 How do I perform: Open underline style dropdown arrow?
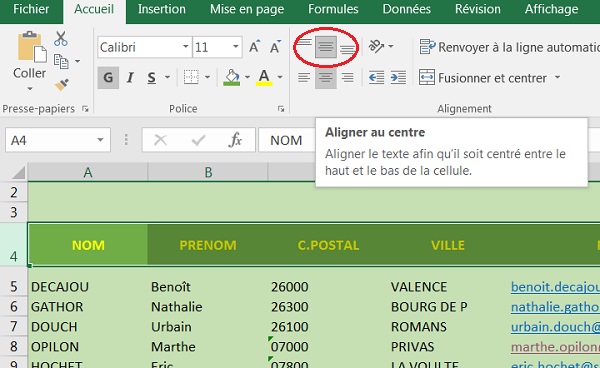(x=168, y=78)
